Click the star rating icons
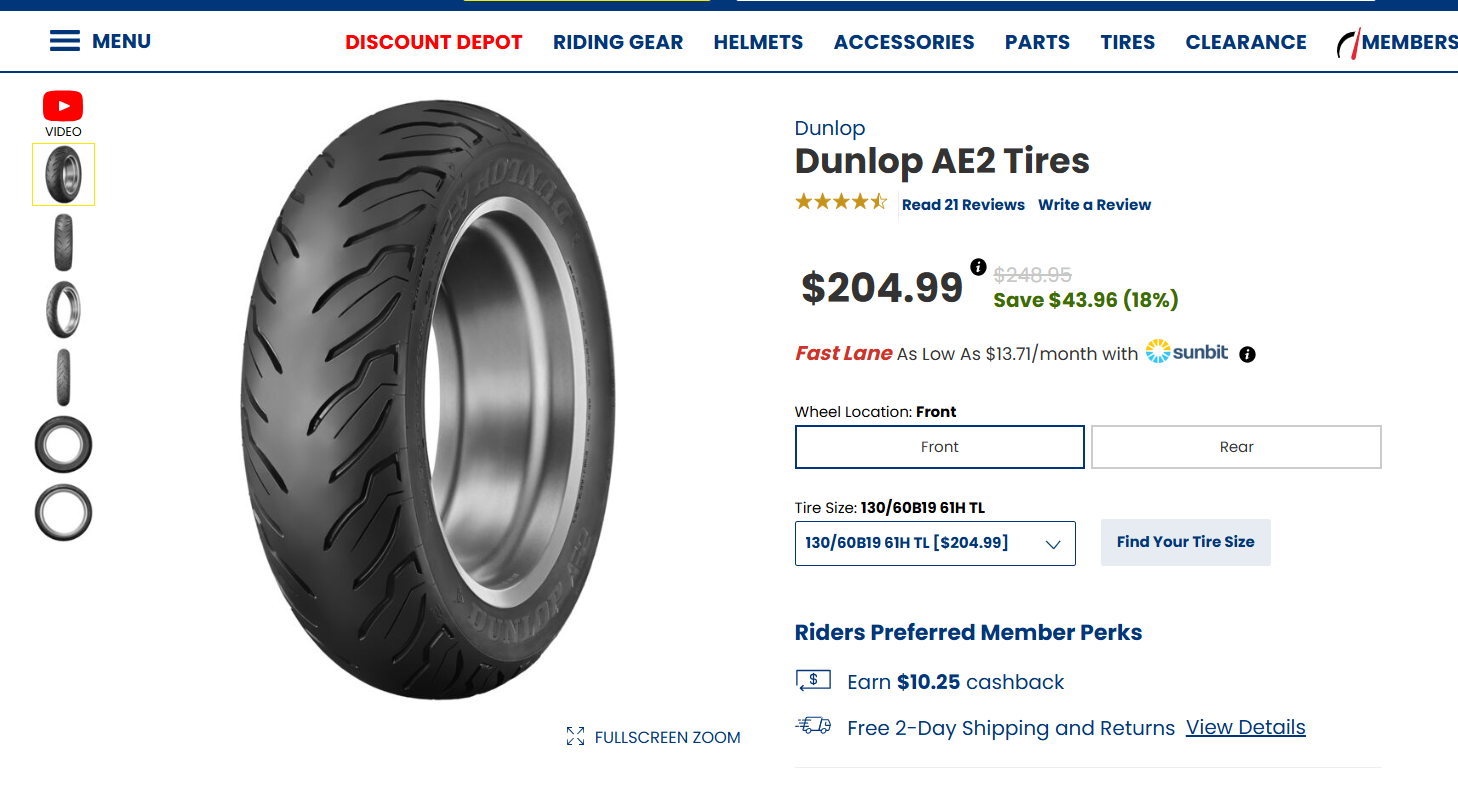This screenshot has height=790, width=1458. [841, 203]
